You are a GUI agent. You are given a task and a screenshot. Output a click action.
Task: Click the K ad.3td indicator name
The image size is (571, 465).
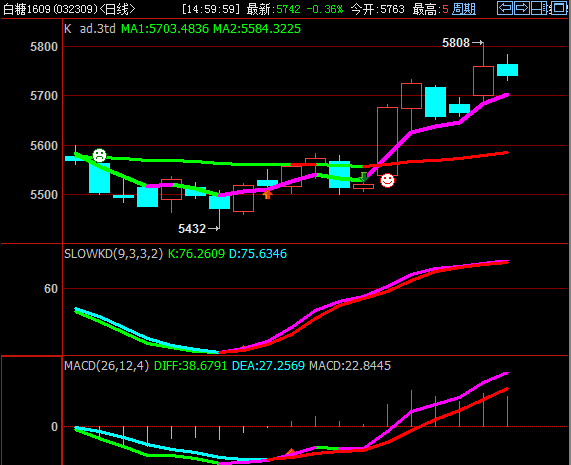pos(90,29)
